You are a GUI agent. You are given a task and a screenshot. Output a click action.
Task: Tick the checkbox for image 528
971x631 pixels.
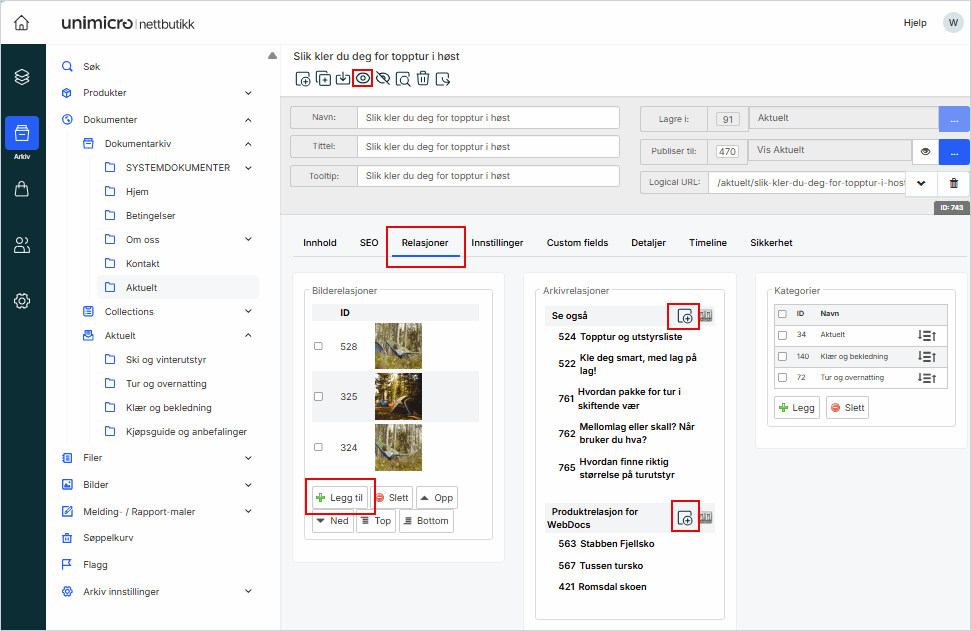tap(318, 346)
